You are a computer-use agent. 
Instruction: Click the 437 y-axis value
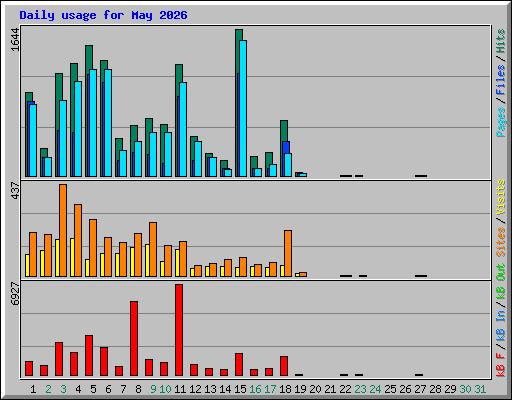coord(15,191)
